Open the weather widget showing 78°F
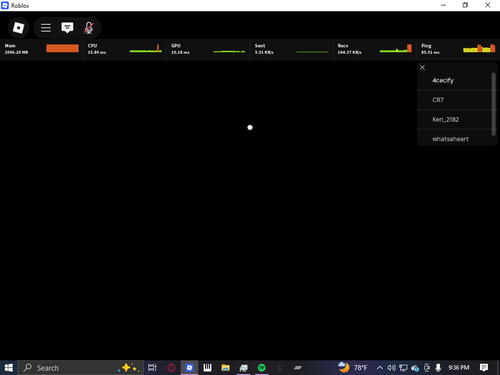This screenshot has width=500, height=375. coord(352,367)
